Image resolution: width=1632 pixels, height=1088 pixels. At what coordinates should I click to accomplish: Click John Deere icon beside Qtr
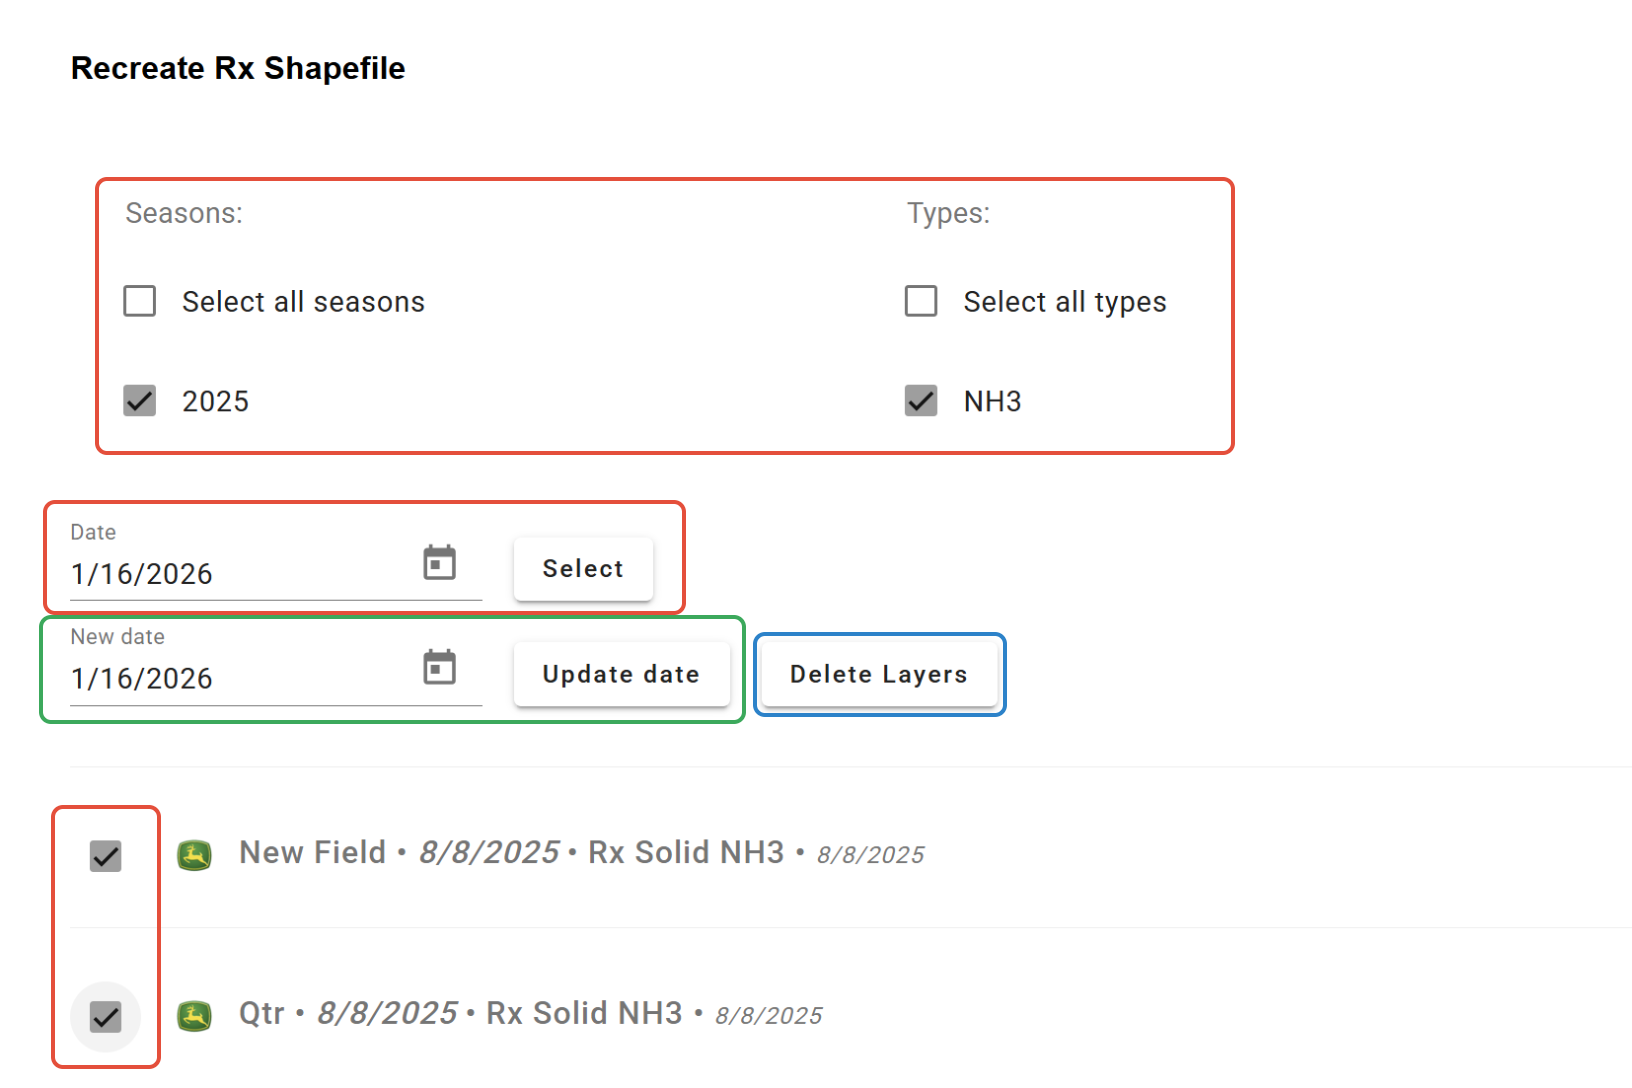tap(195, 1016)
